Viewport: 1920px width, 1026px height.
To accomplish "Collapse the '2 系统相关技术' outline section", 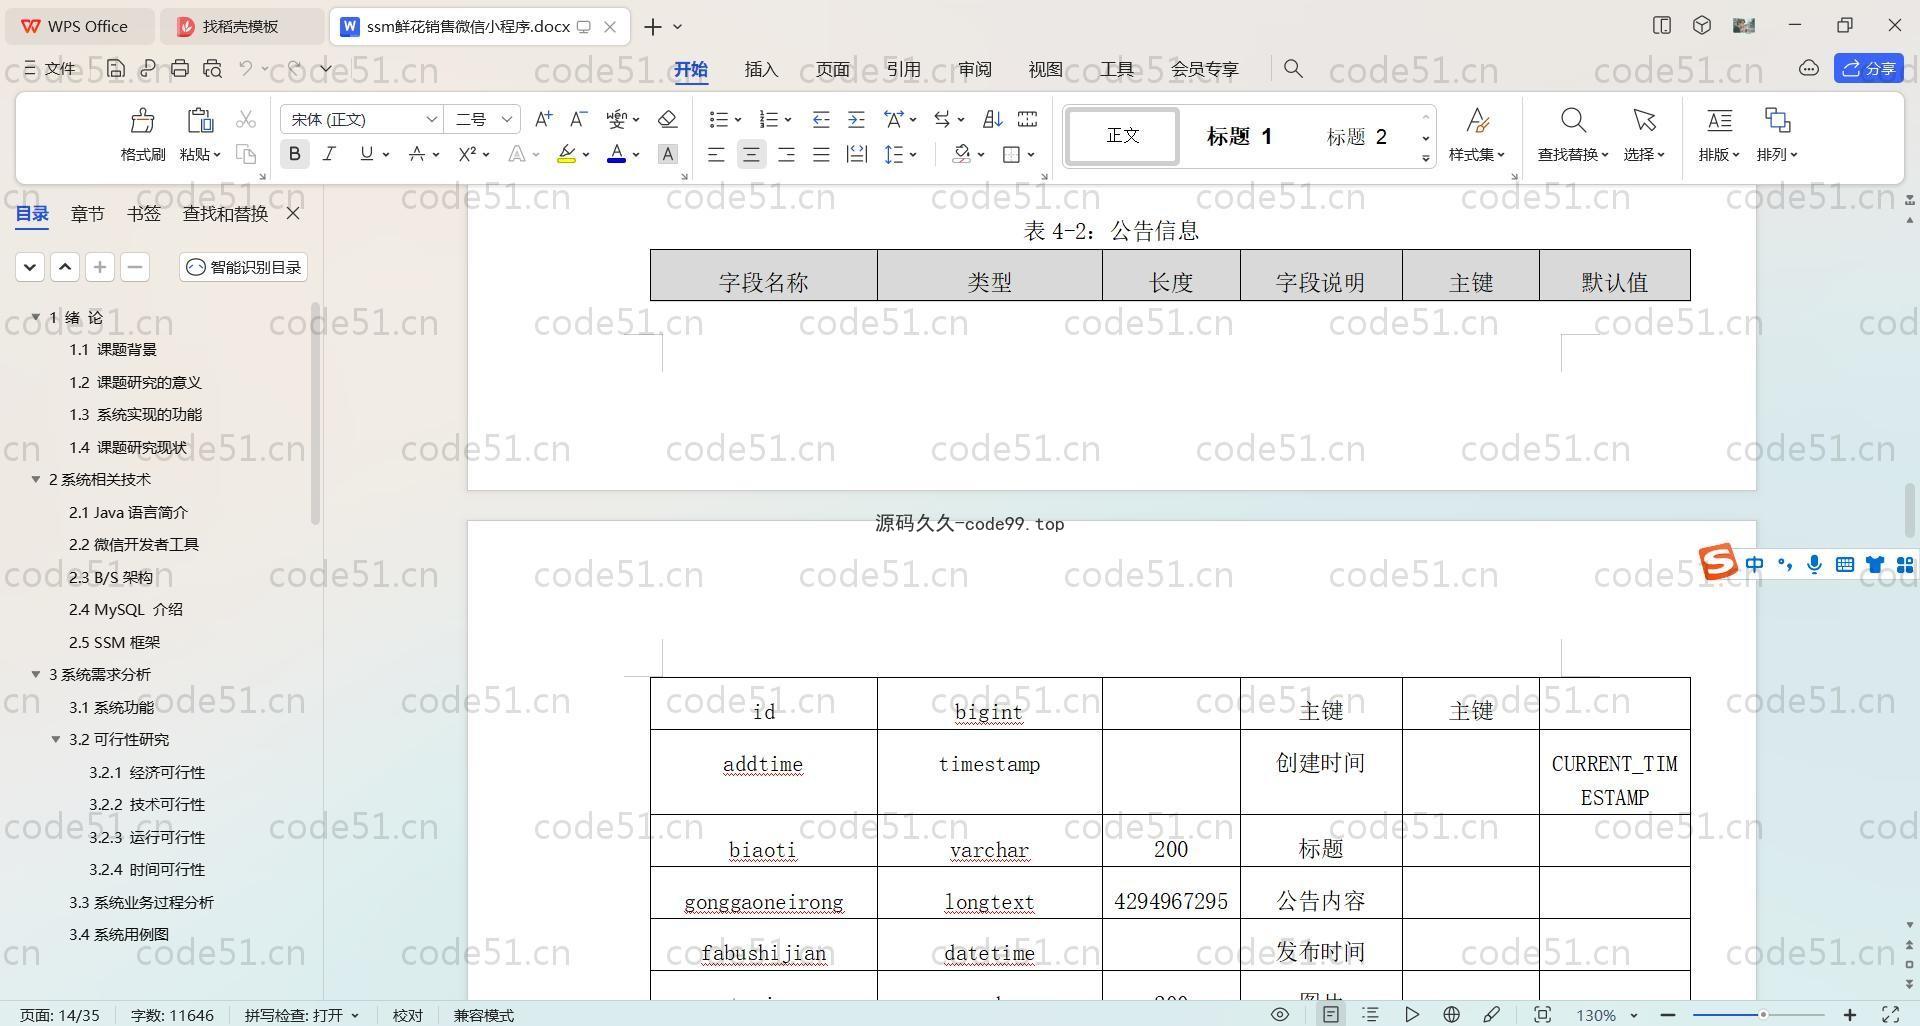I will [x=36, y=479].
